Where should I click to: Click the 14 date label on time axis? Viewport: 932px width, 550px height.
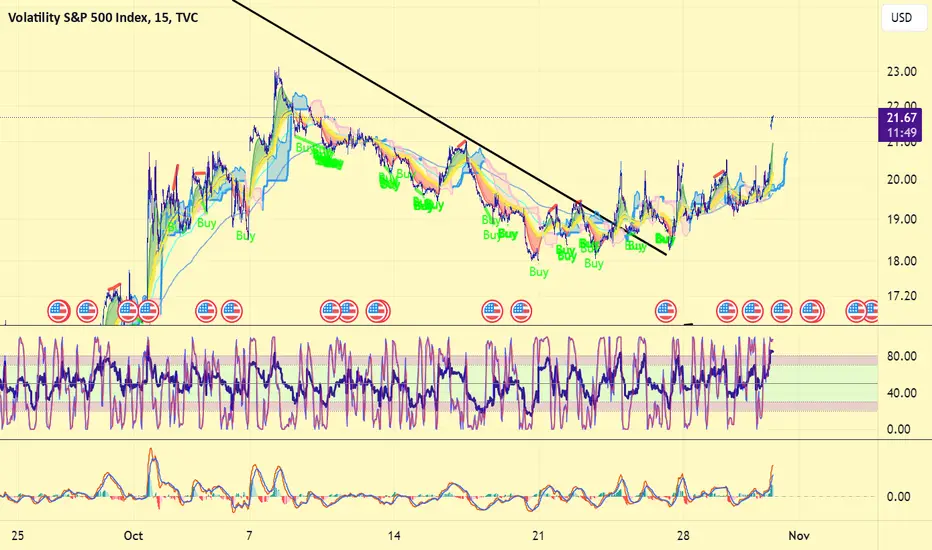tap(394, 536)
